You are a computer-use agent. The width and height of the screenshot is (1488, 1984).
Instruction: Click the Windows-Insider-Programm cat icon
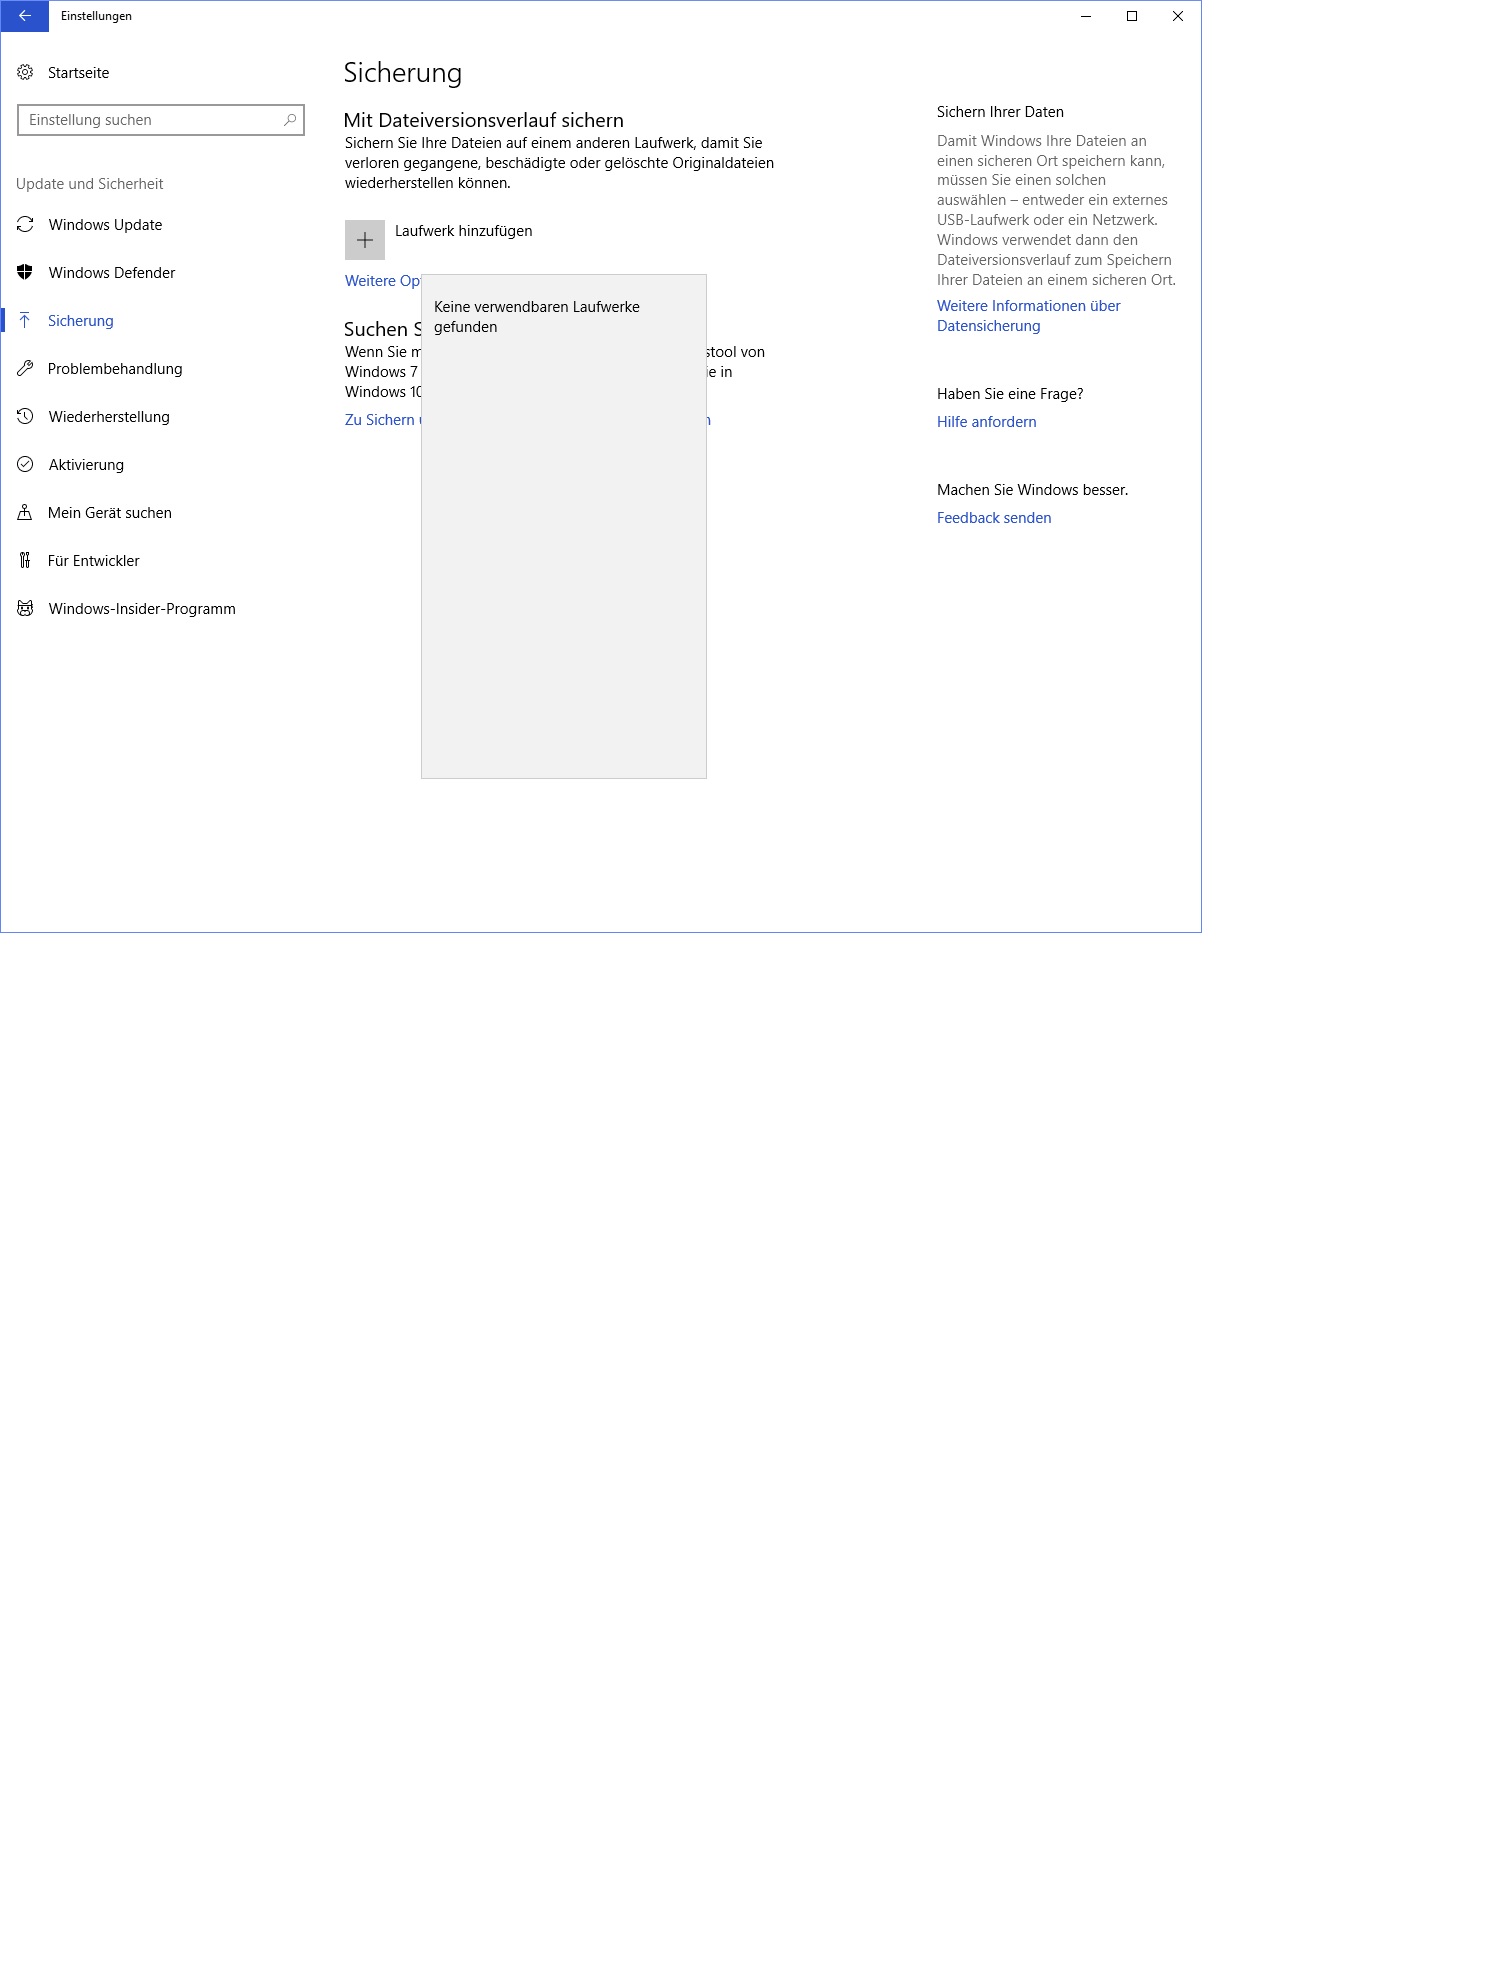click(x=25, y=609)
